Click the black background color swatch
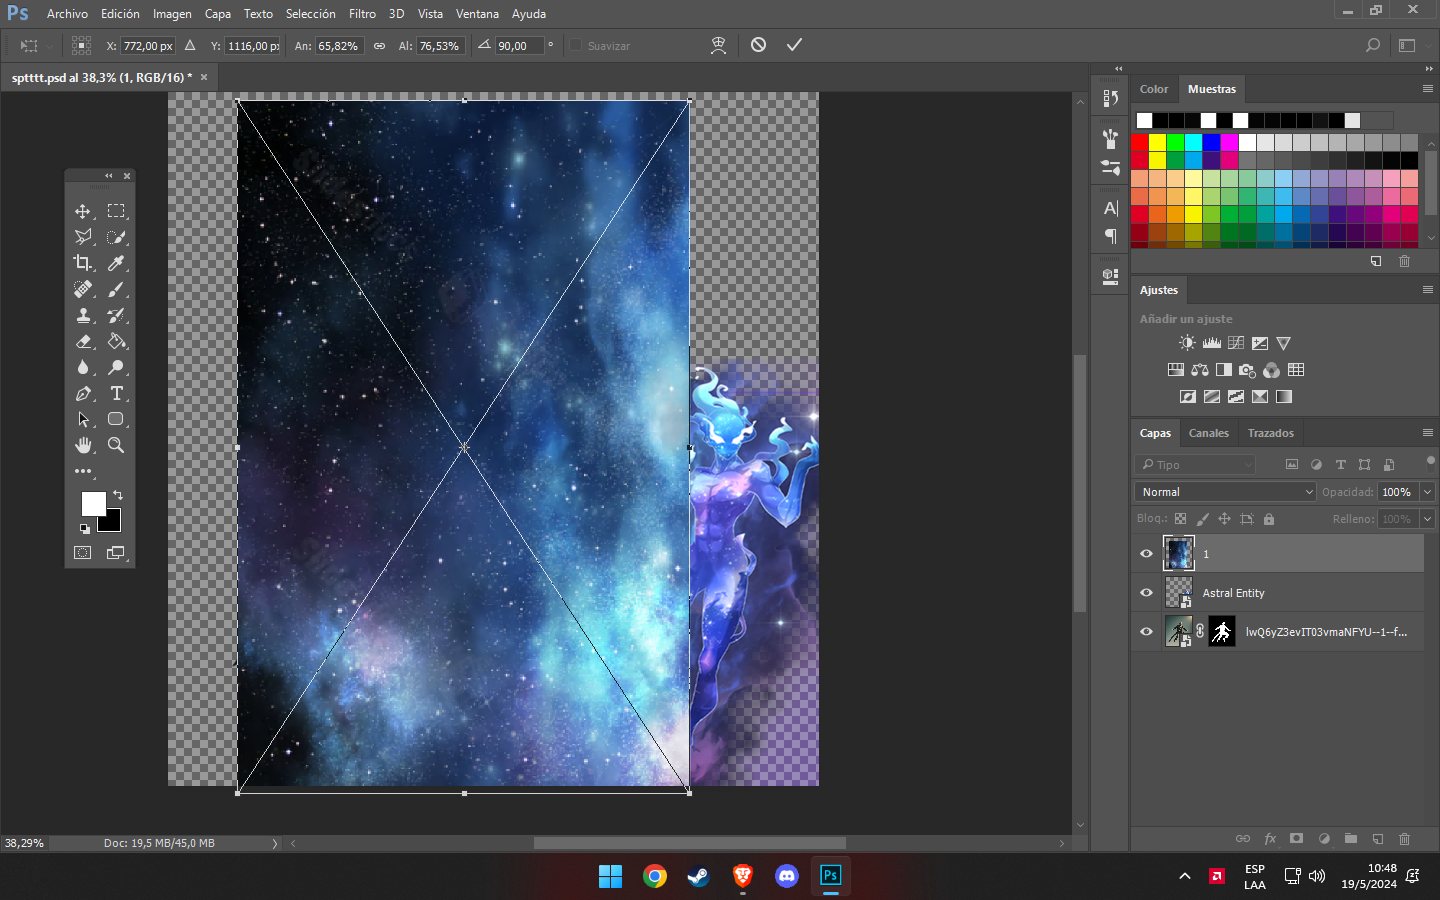This screenshot has height=900, width=1440. click(x=111, y=523)
